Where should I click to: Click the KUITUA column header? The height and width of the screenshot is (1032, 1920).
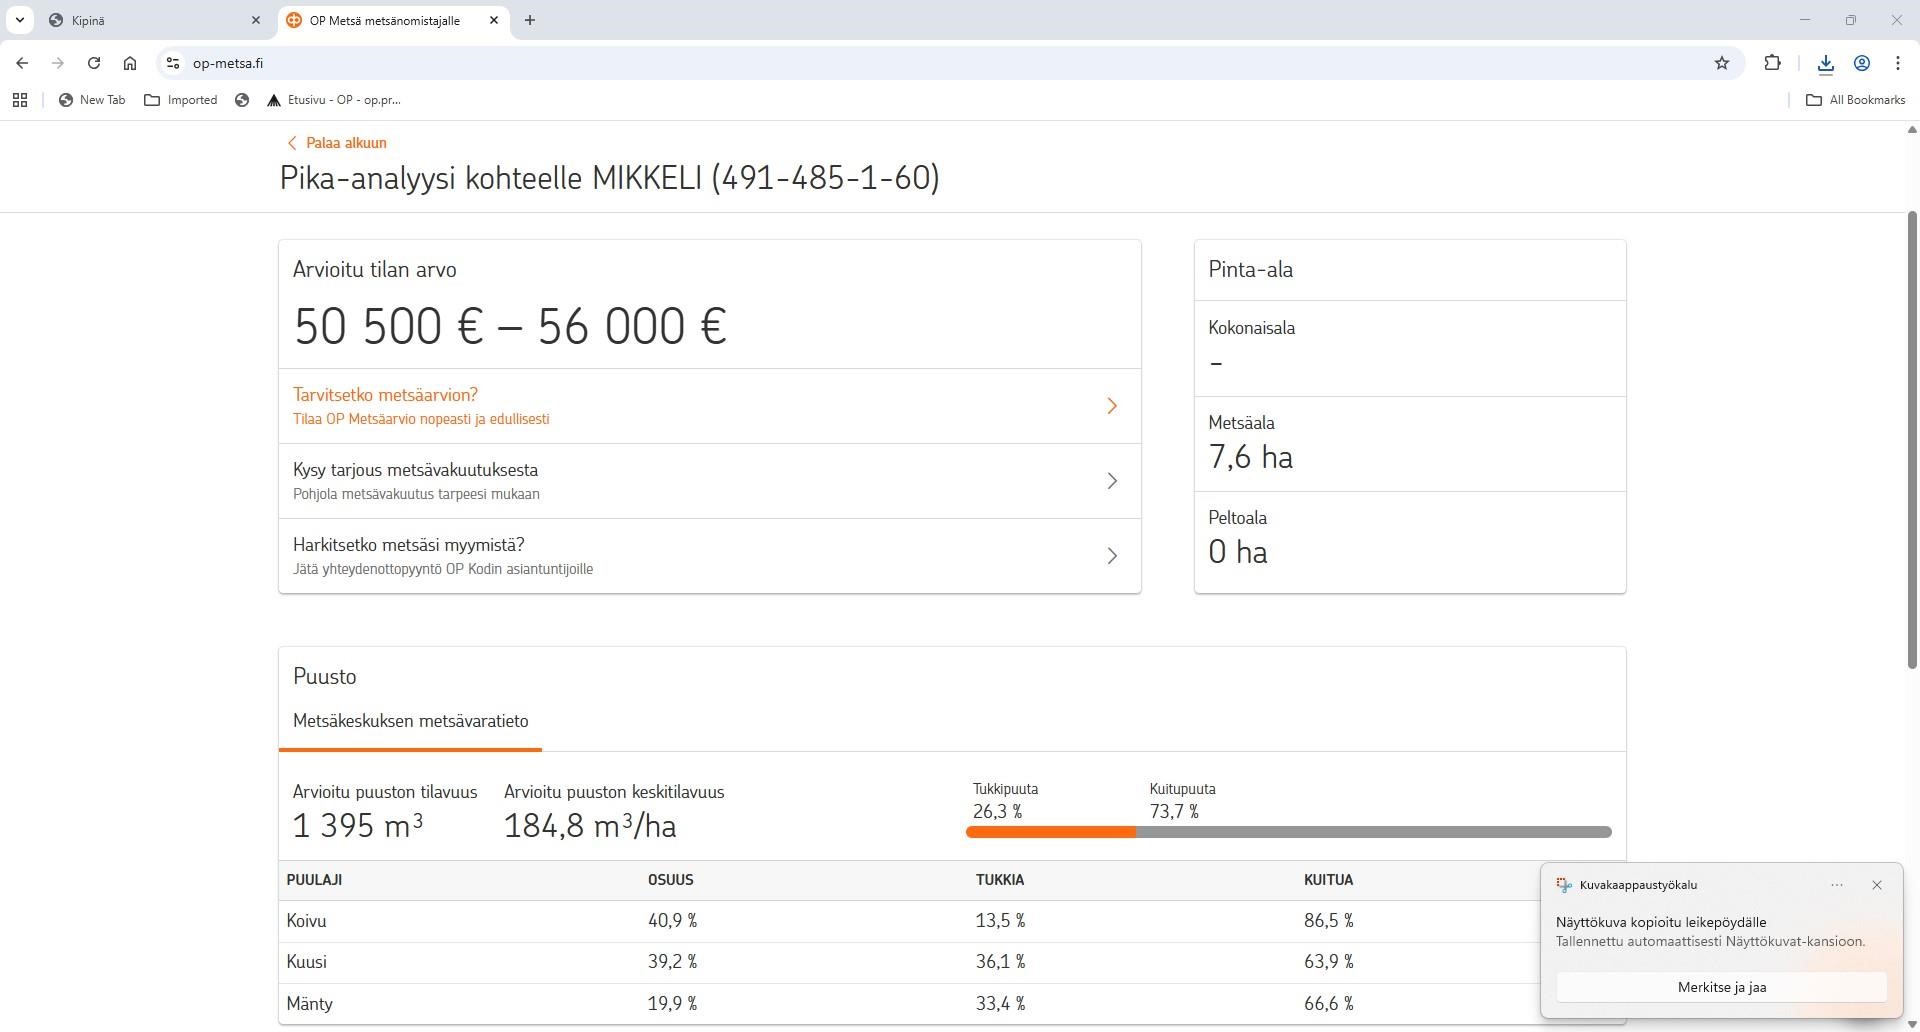(x=1328, y=880)
